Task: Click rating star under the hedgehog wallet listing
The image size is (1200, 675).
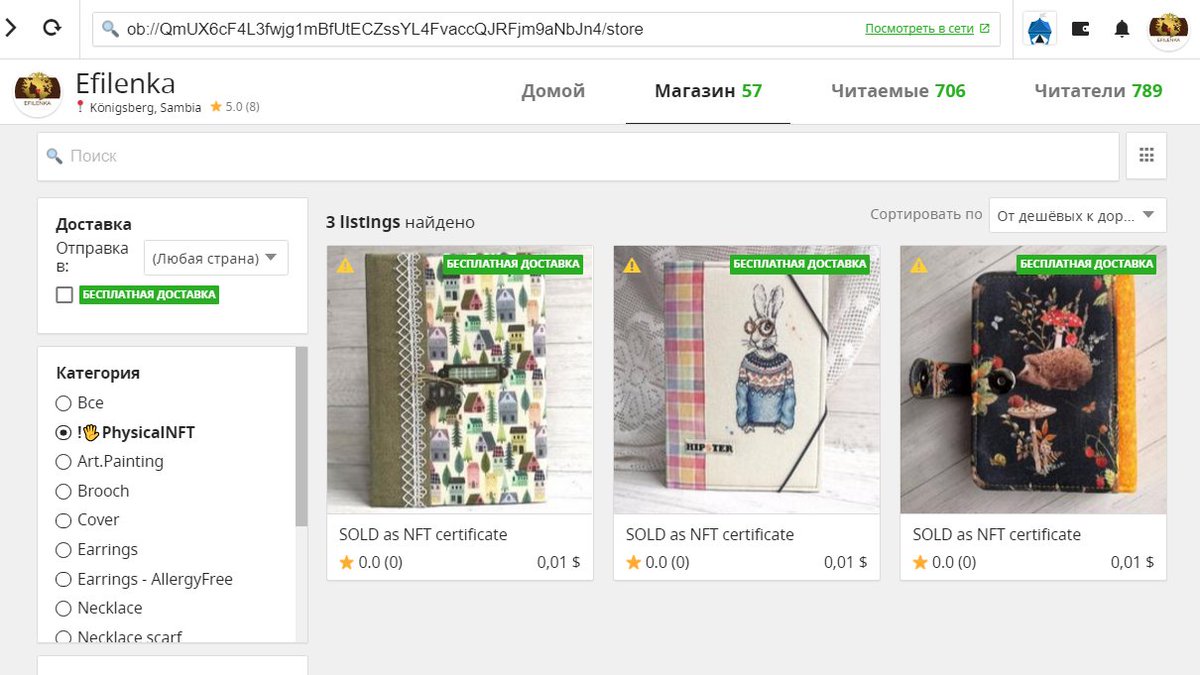Action: click(920, 562)
